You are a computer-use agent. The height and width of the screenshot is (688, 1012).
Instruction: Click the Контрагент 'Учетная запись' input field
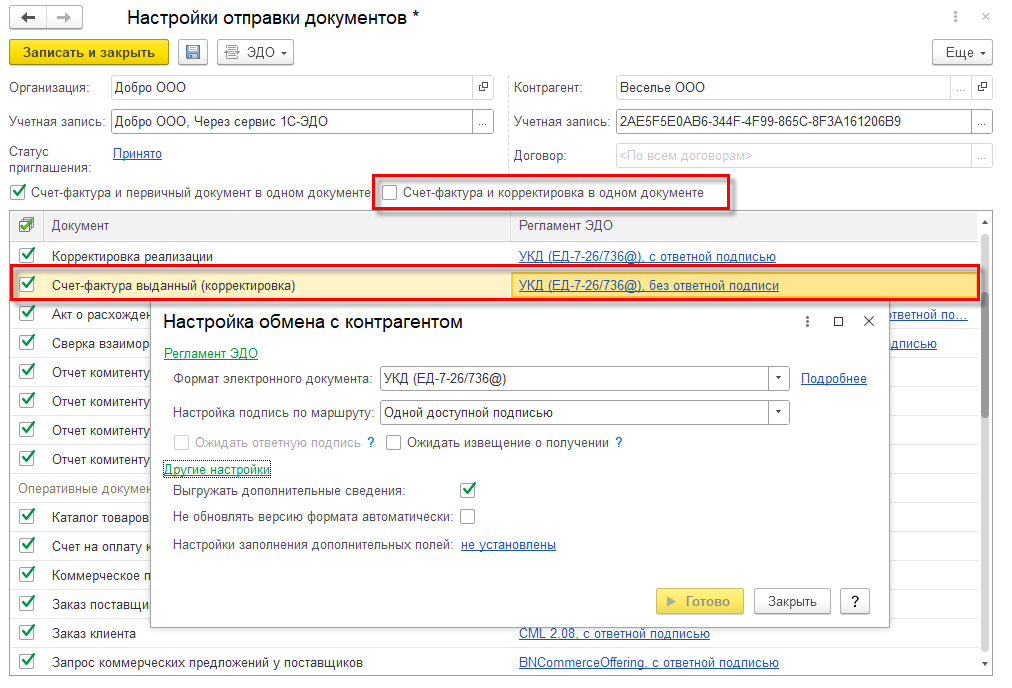(x=792, y=122)
